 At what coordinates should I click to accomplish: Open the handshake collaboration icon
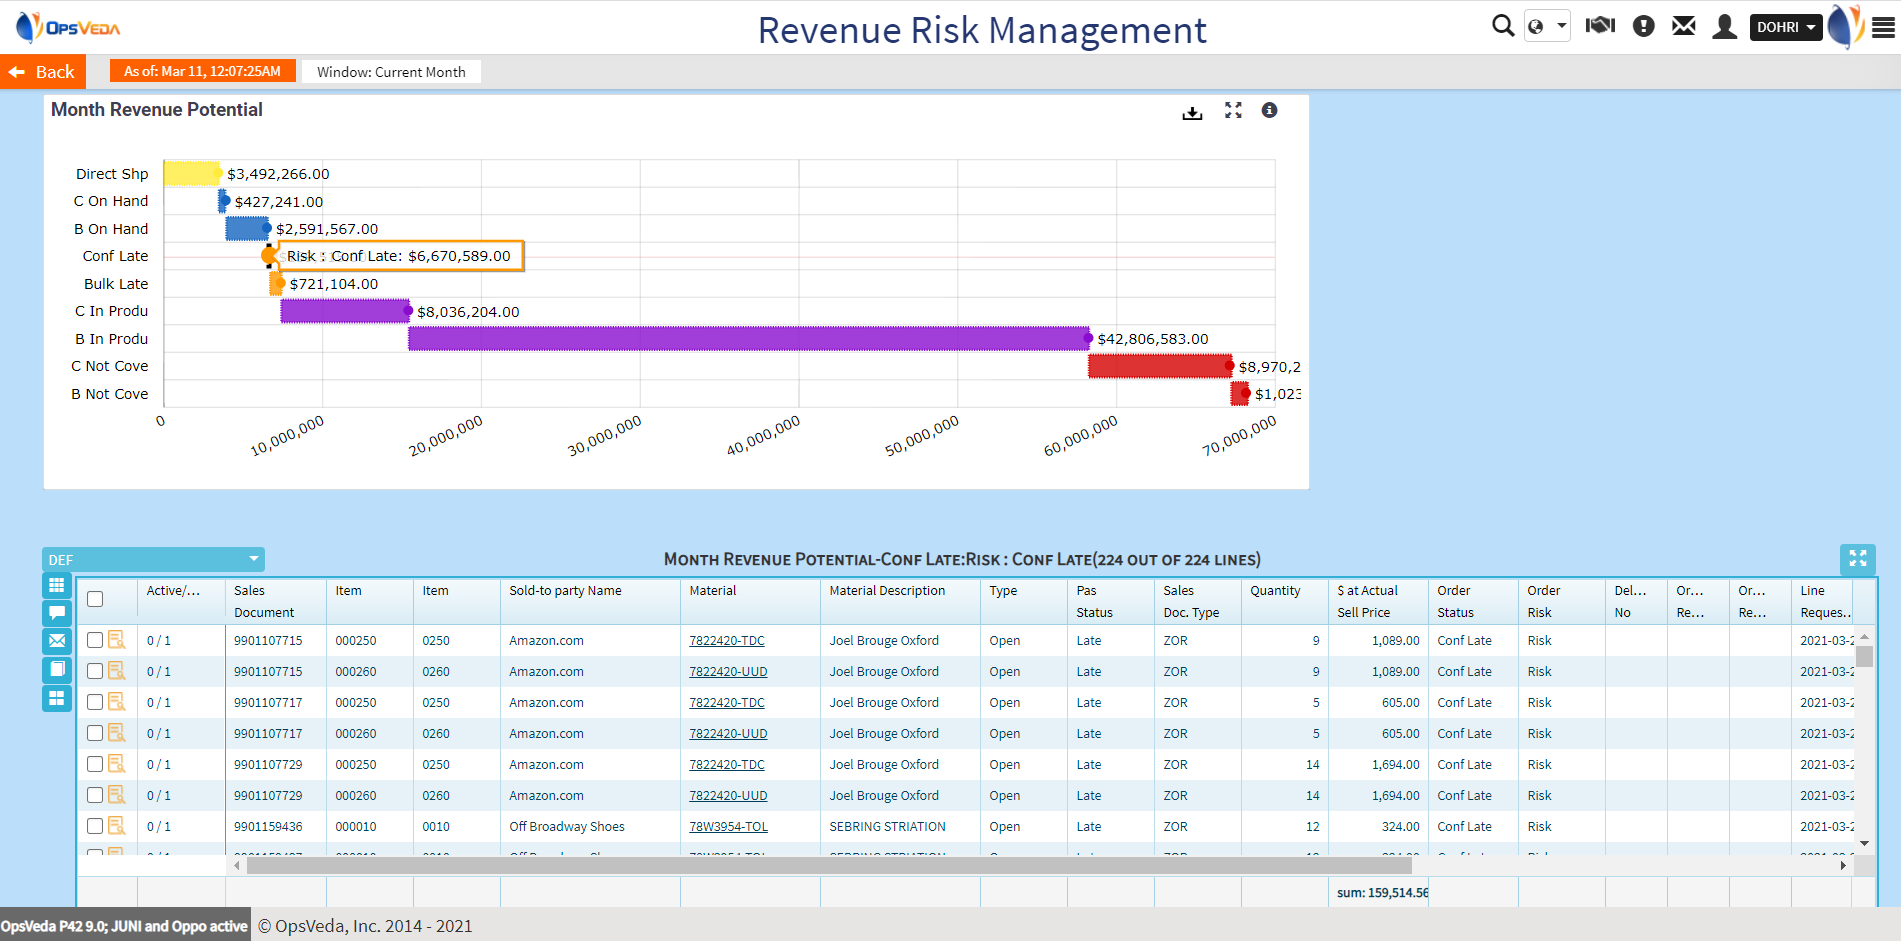[1600, 26]
